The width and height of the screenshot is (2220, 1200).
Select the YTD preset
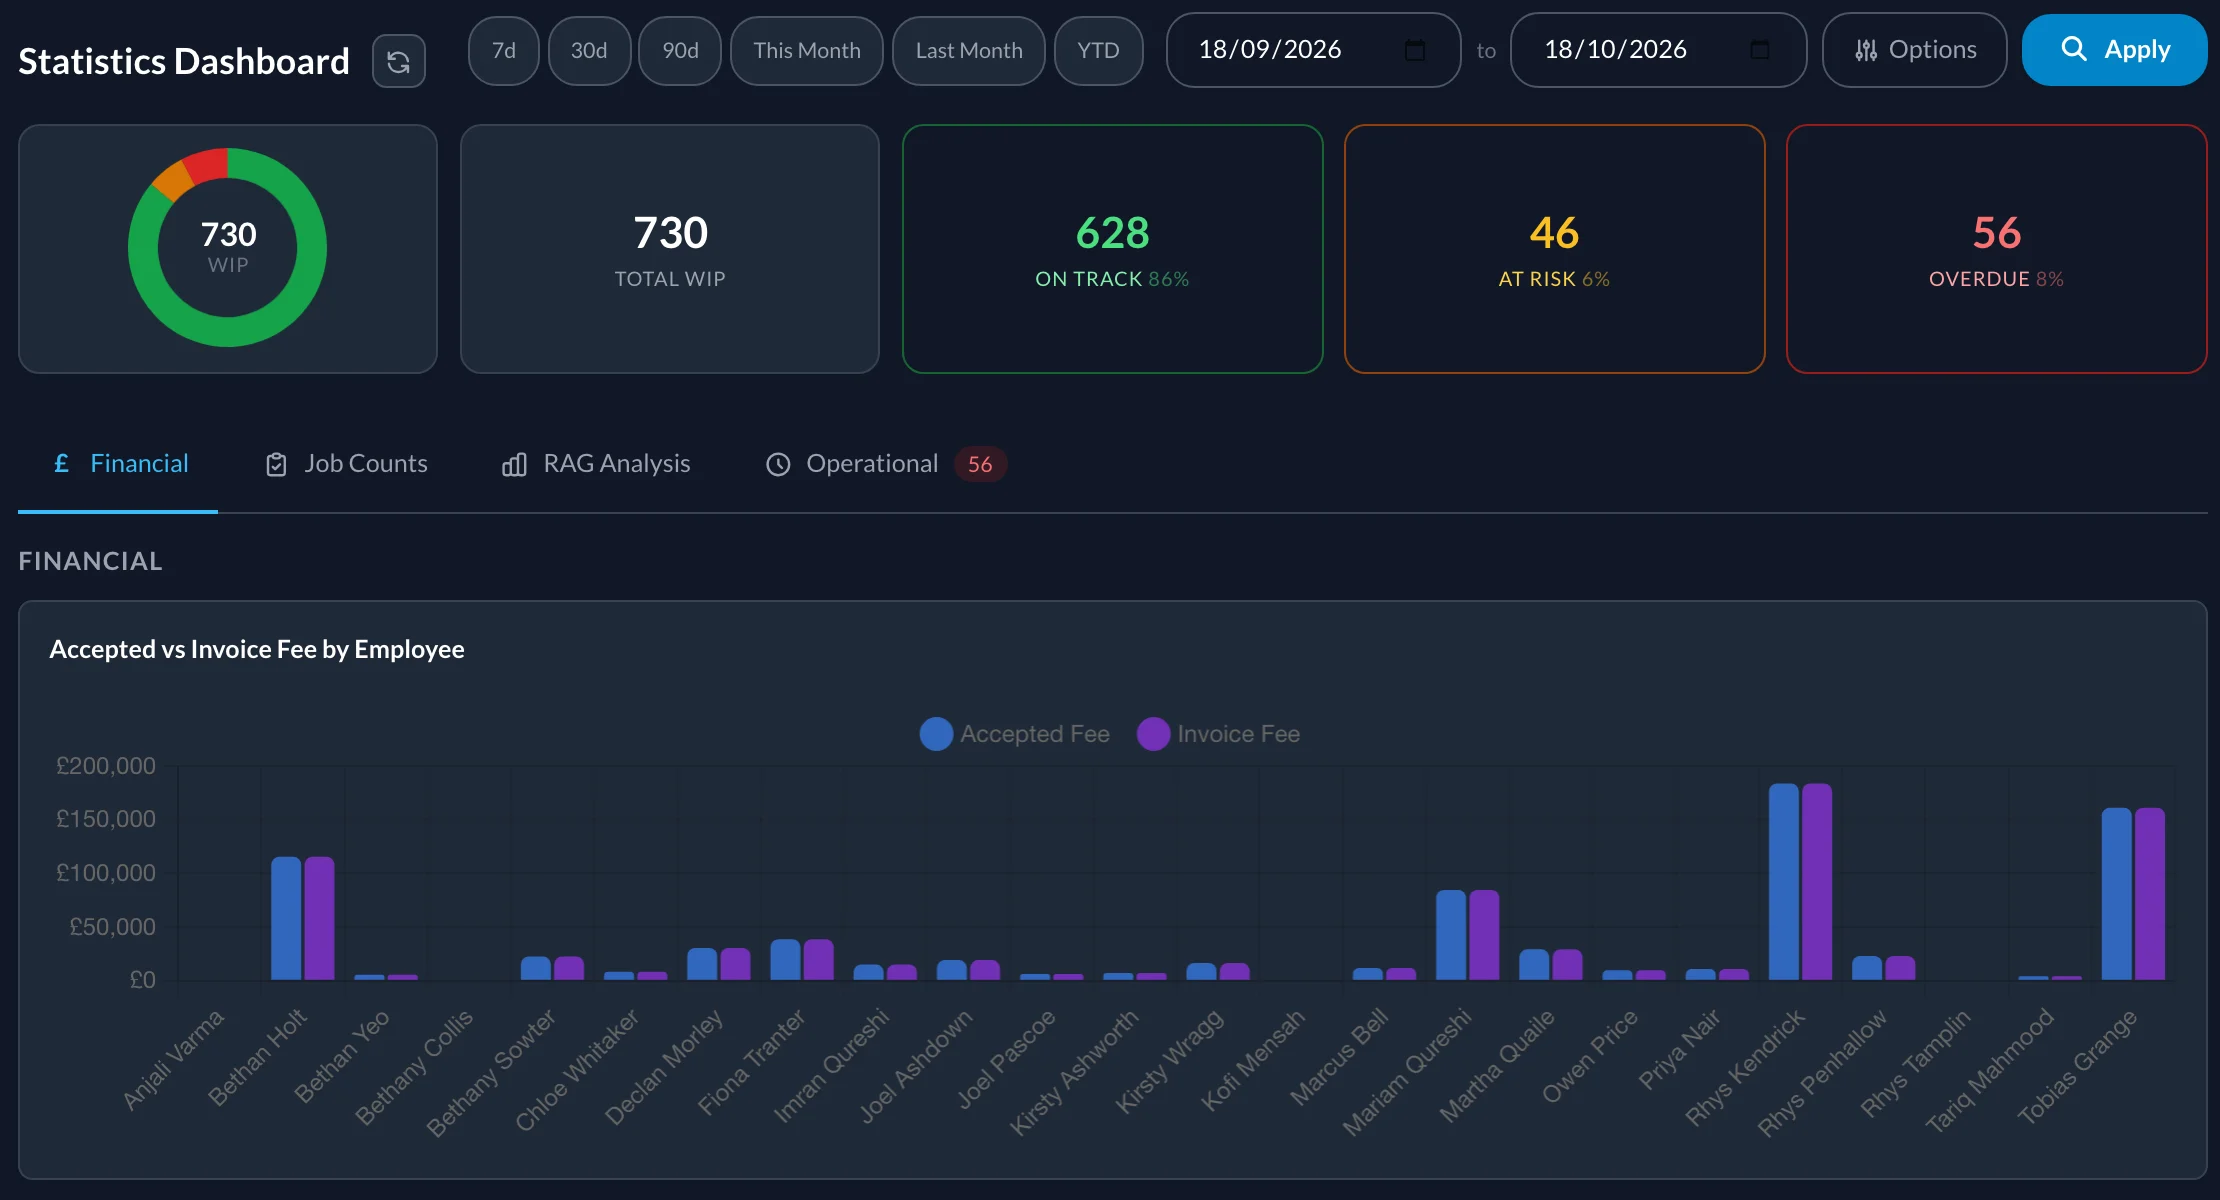pos(1098,50)
